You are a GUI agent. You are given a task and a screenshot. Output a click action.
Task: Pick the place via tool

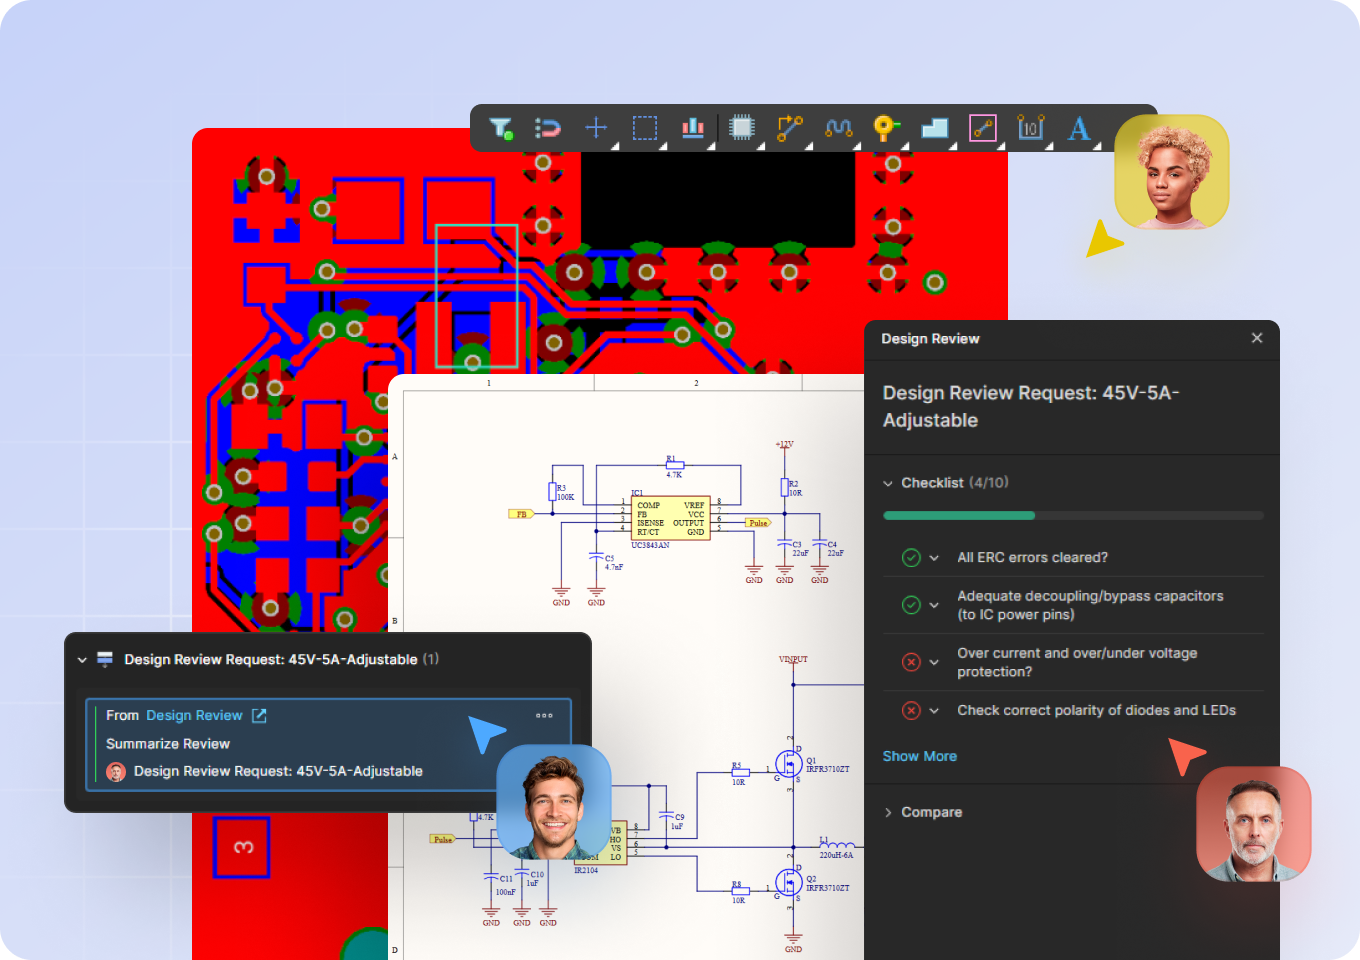[886, 128]
